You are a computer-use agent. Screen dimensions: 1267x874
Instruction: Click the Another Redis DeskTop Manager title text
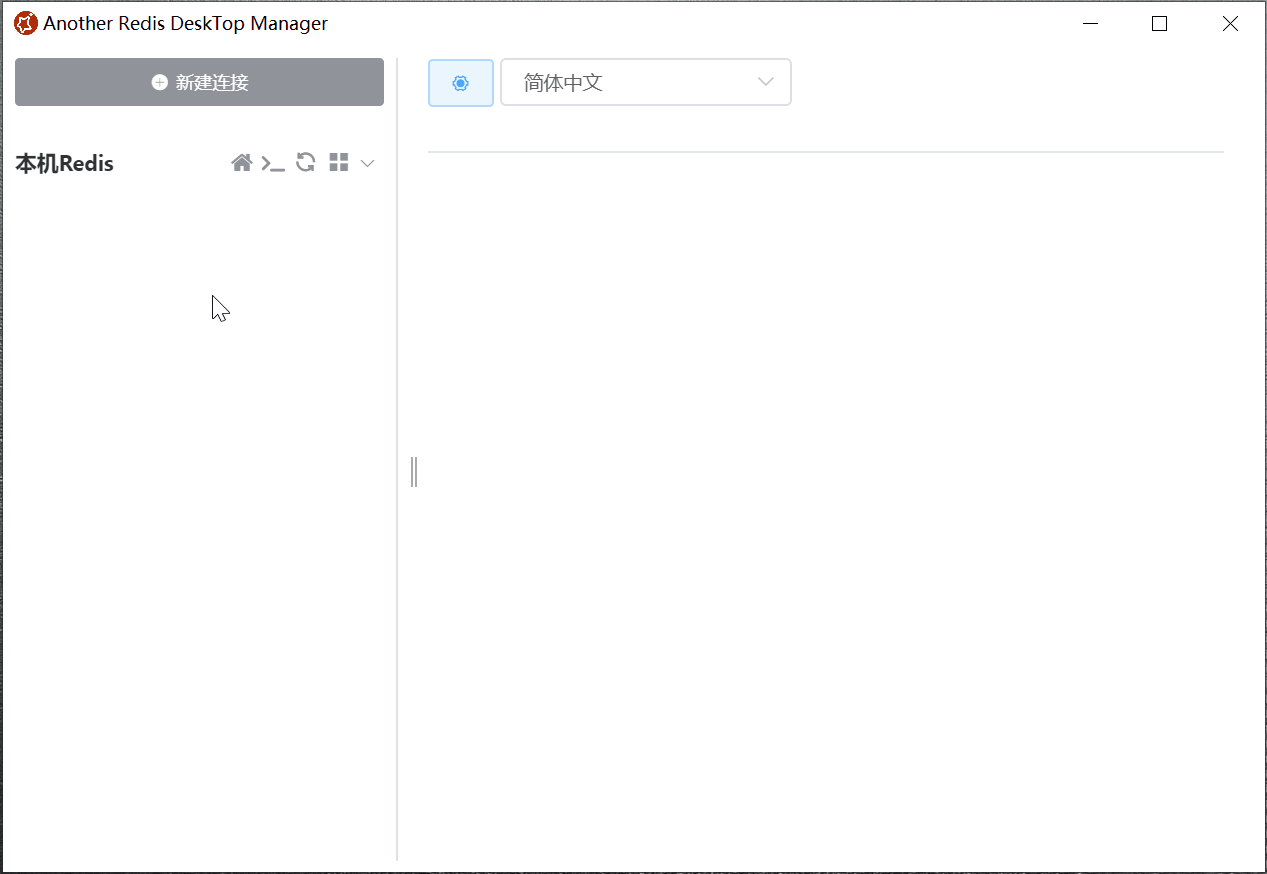(185, 24)
